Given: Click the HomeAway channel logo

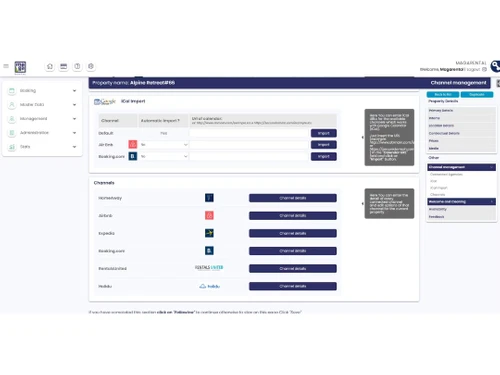Looking at the screenshot, I should click(x=209, y=198).
